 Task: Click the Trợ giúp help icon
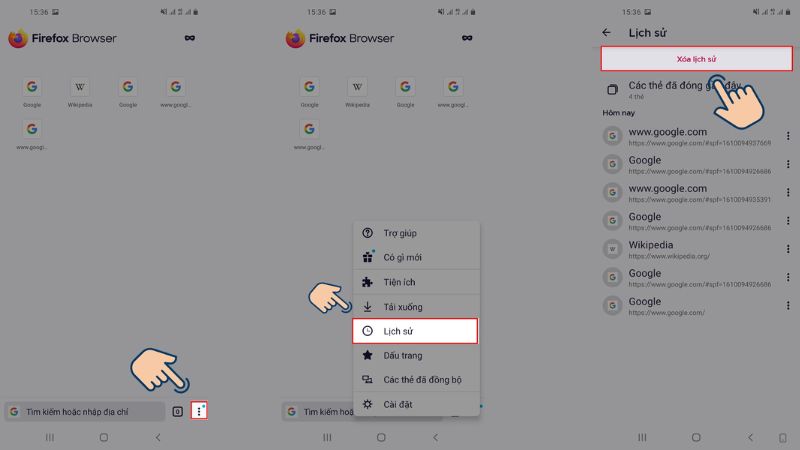(x=367, y=233)
